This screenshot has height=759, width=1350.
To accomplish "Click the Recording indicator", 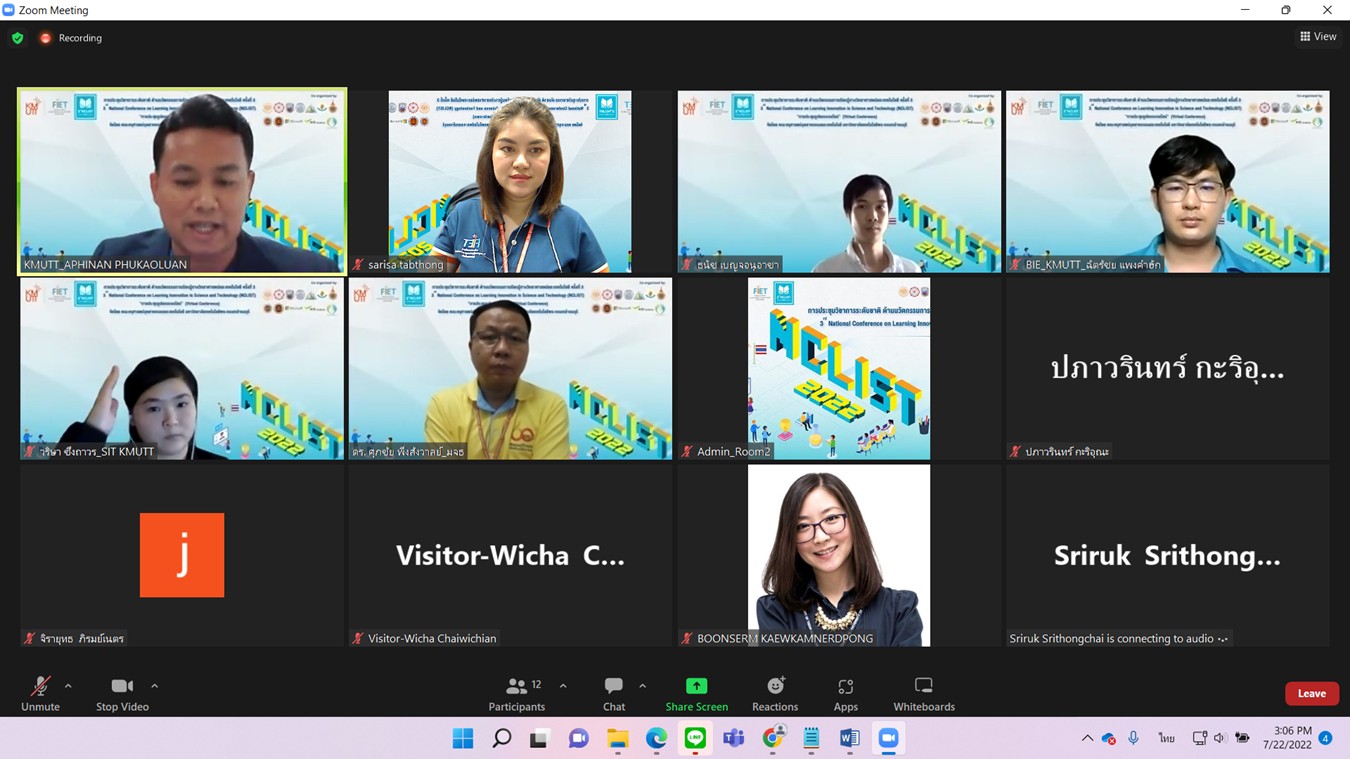I will click(71, 38).
